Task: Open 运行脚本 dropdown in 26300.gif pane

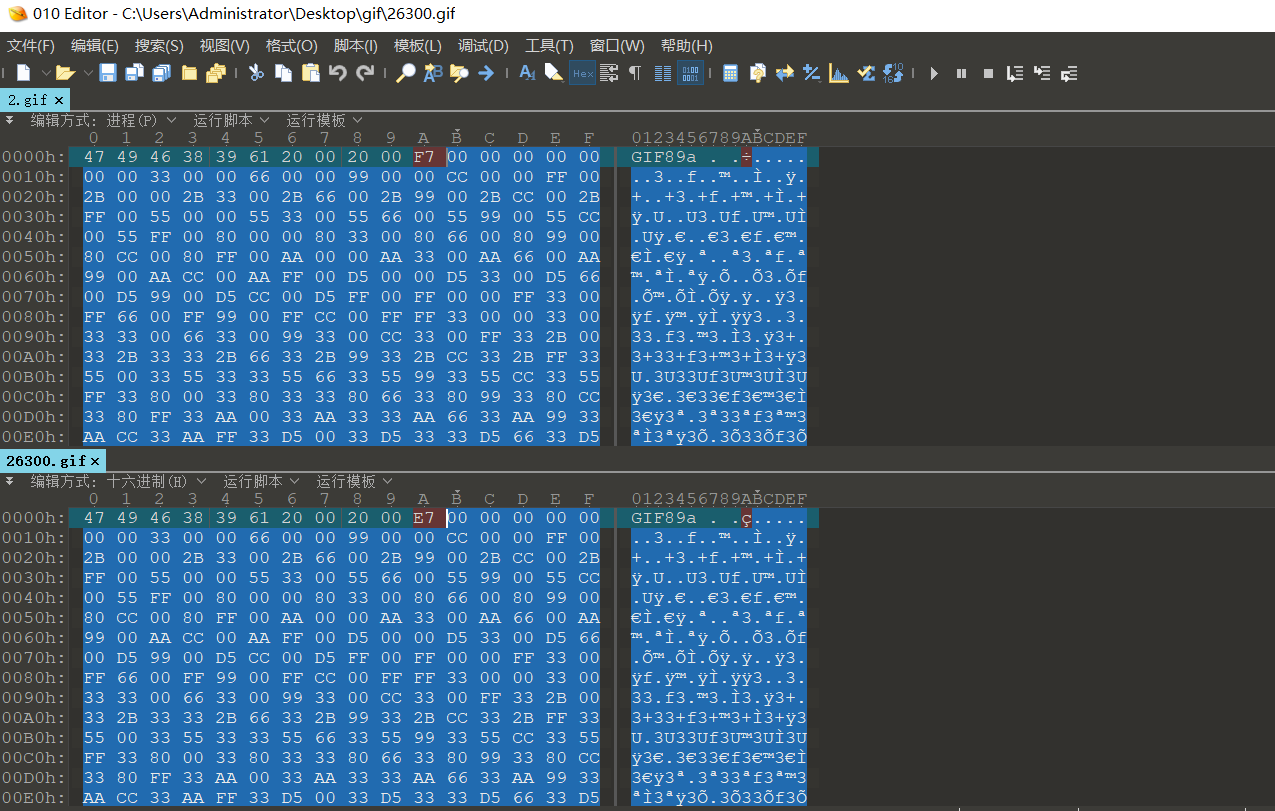Action: point(262,481)
